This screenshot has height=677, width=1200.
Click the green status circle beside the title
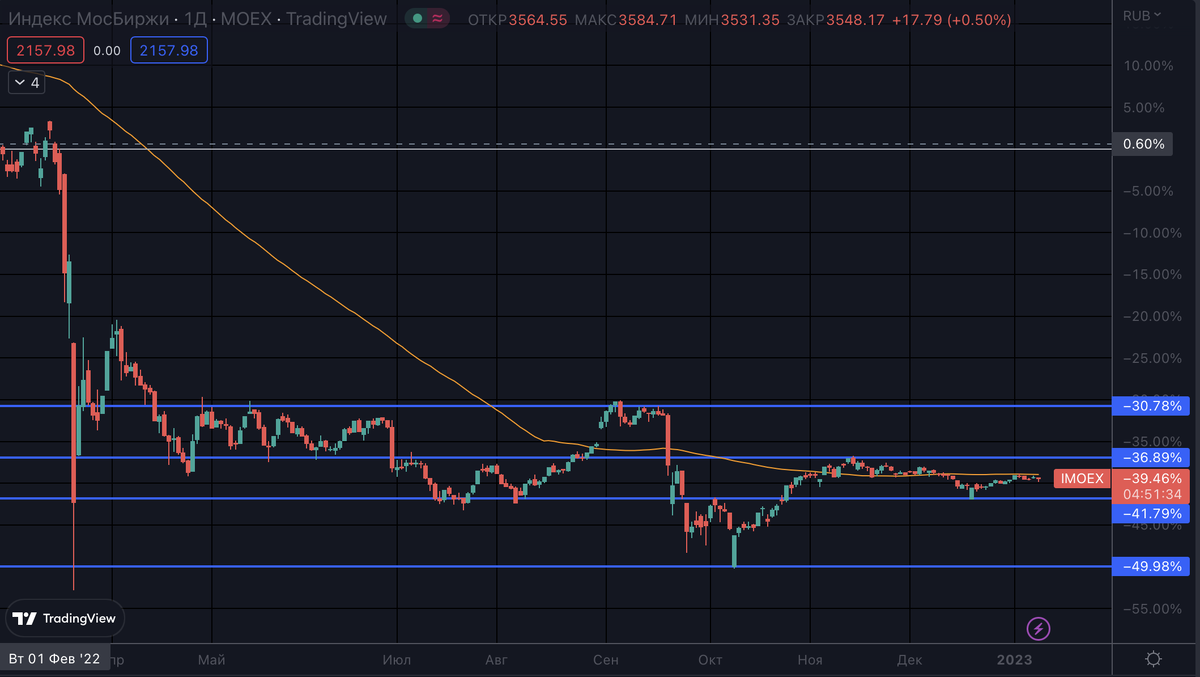(x=418, y=17)
